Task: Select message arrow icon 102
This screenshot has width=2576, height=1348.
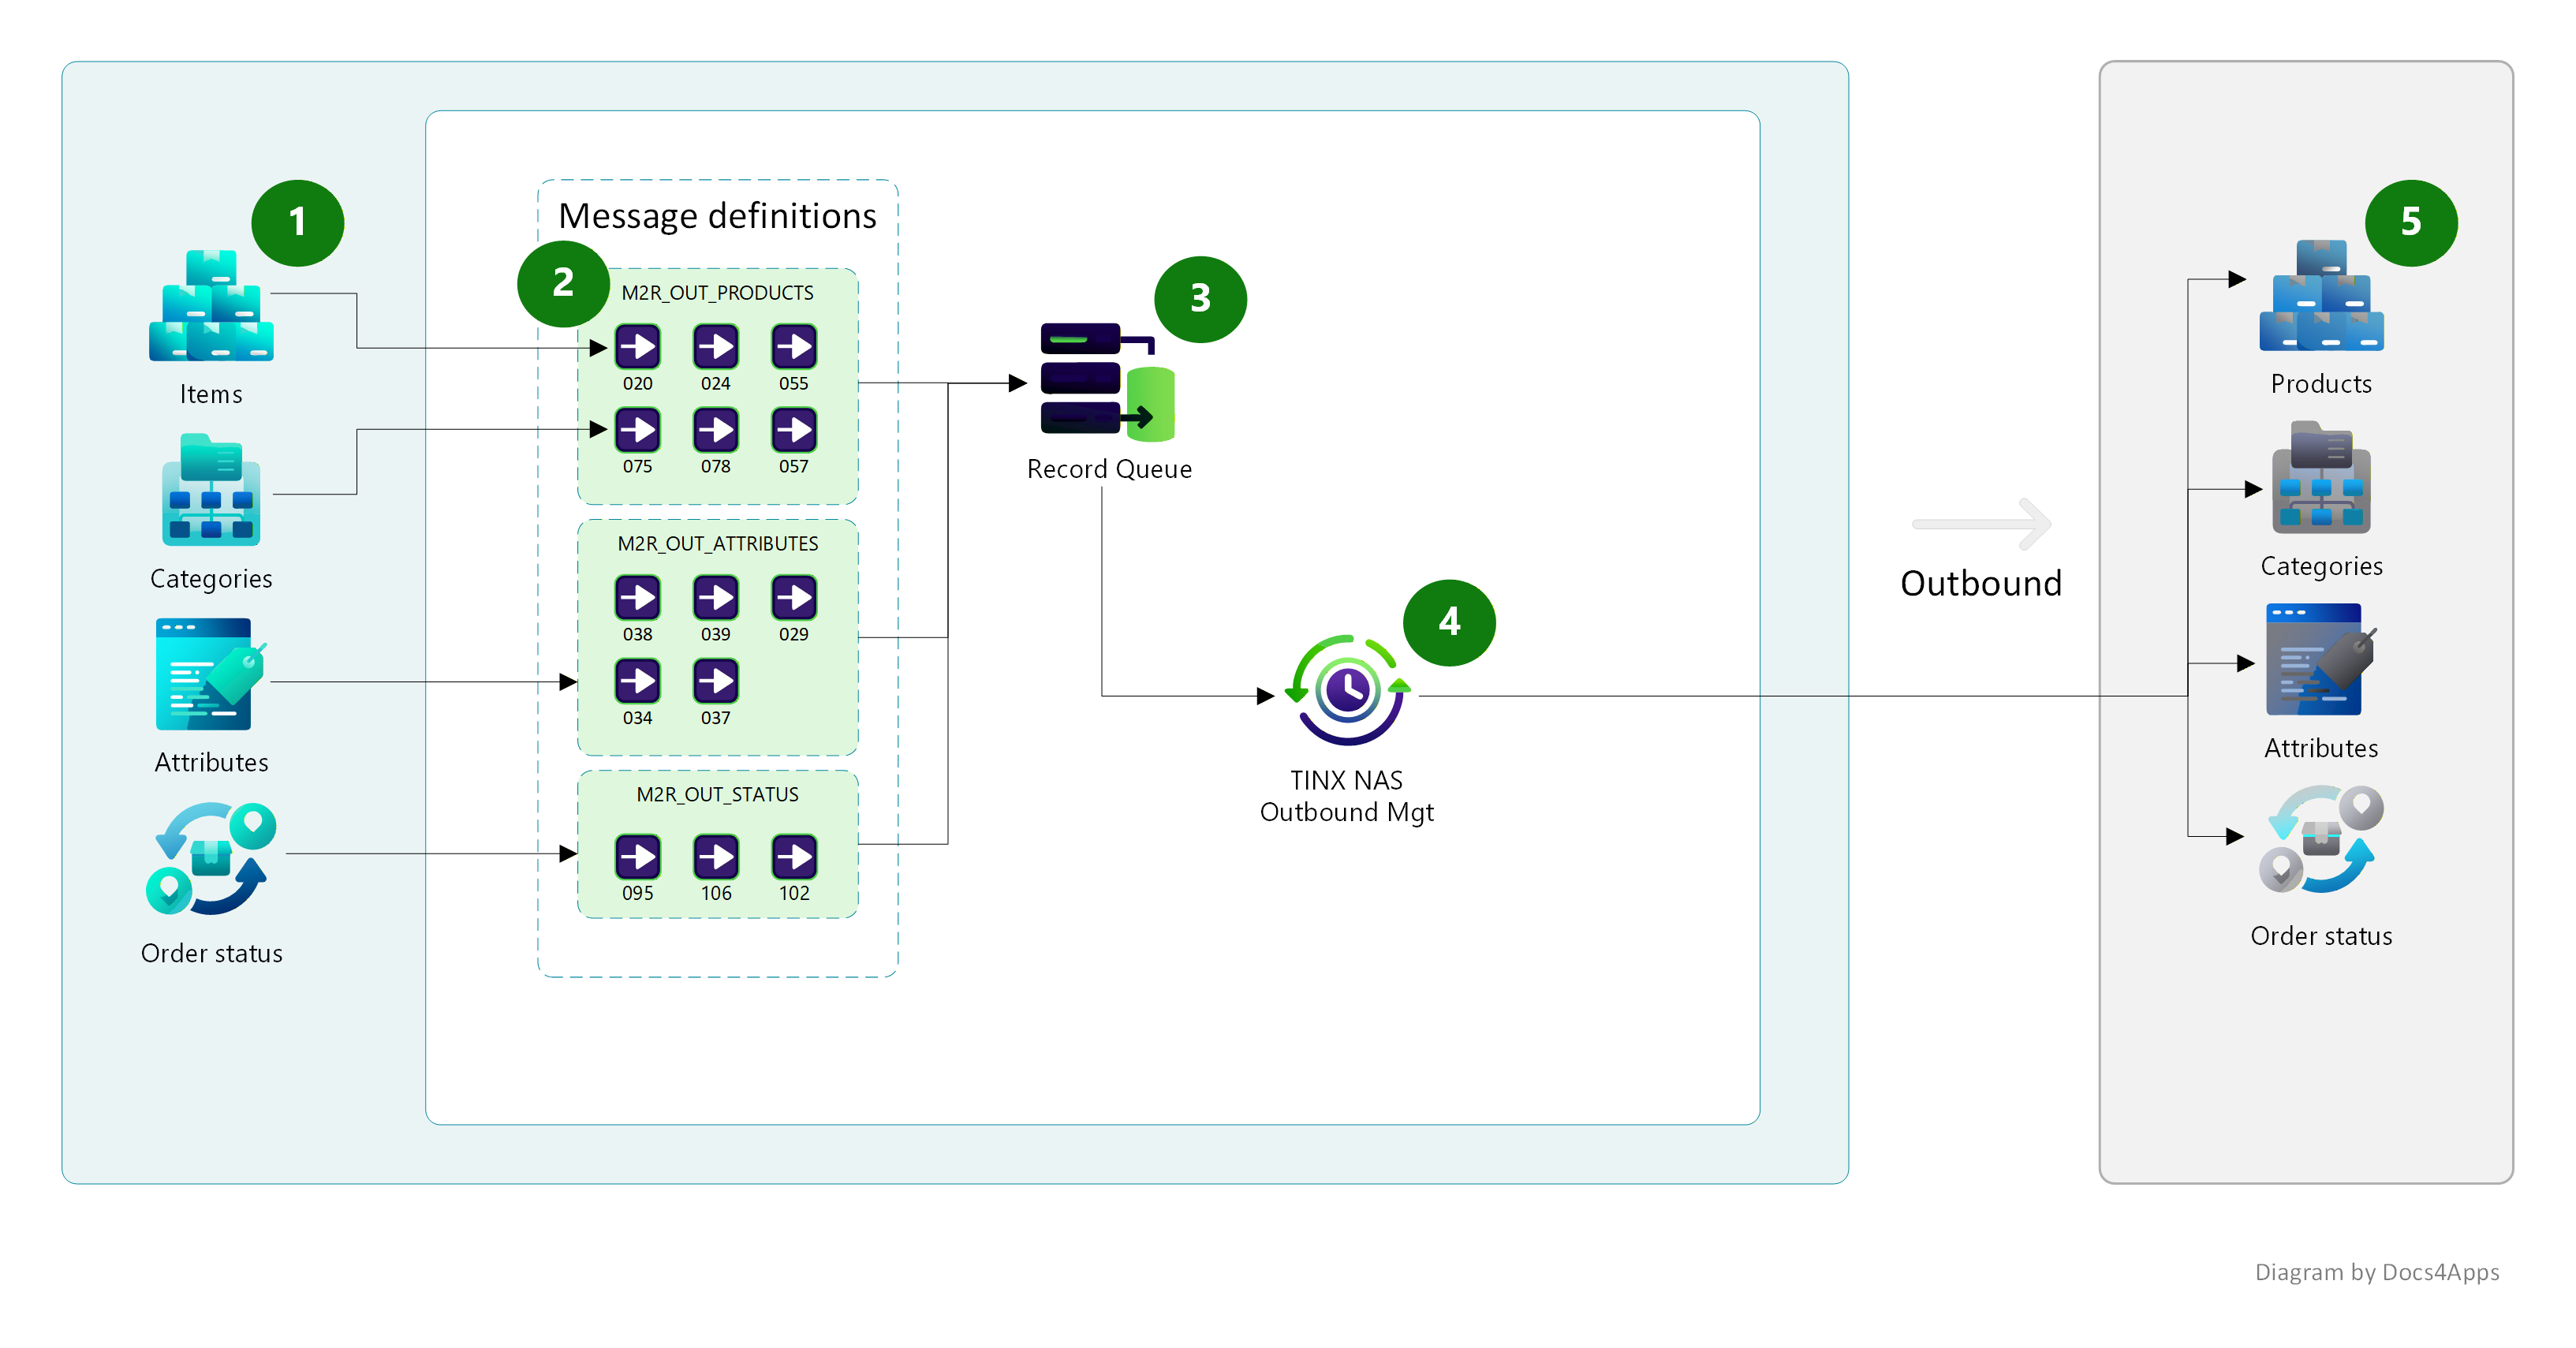Action: tap(794, 857)
